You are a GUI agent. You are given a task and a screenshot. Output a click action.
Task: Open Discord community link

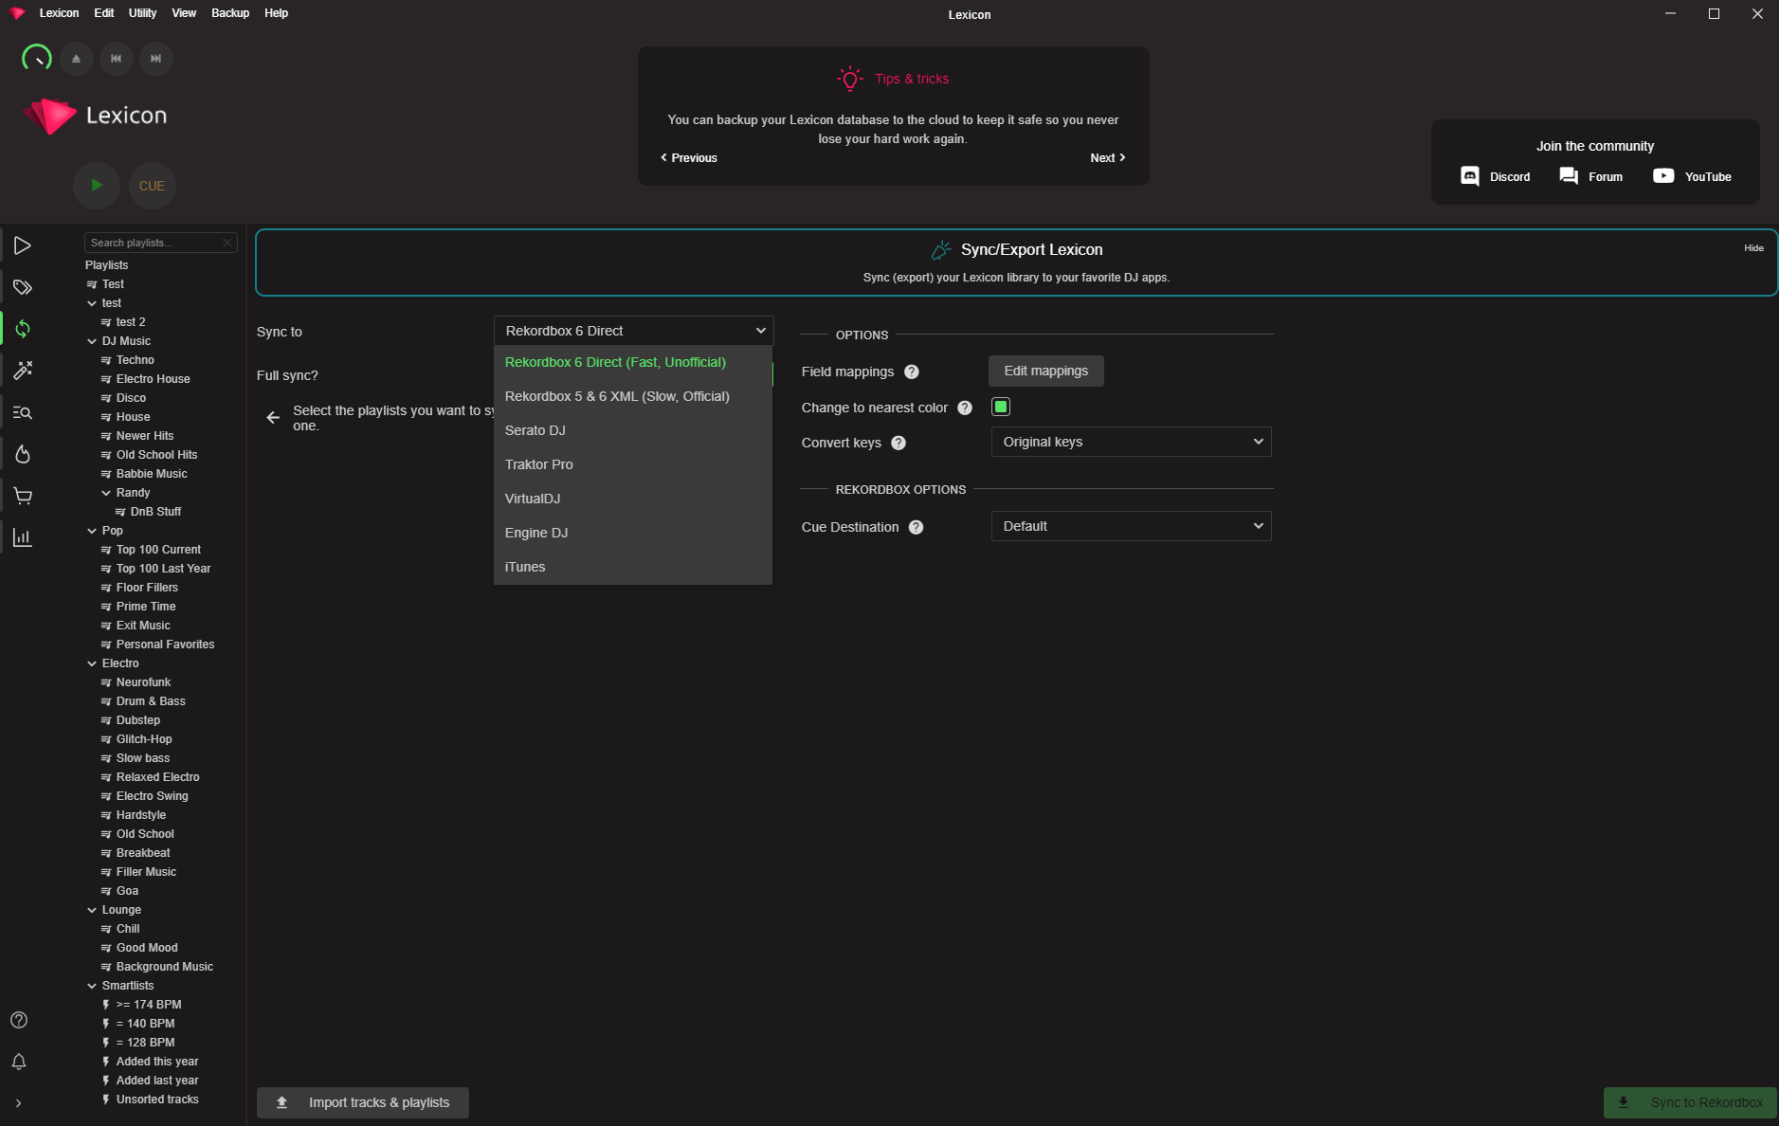pyautogui.click(x=1495, y=176)
